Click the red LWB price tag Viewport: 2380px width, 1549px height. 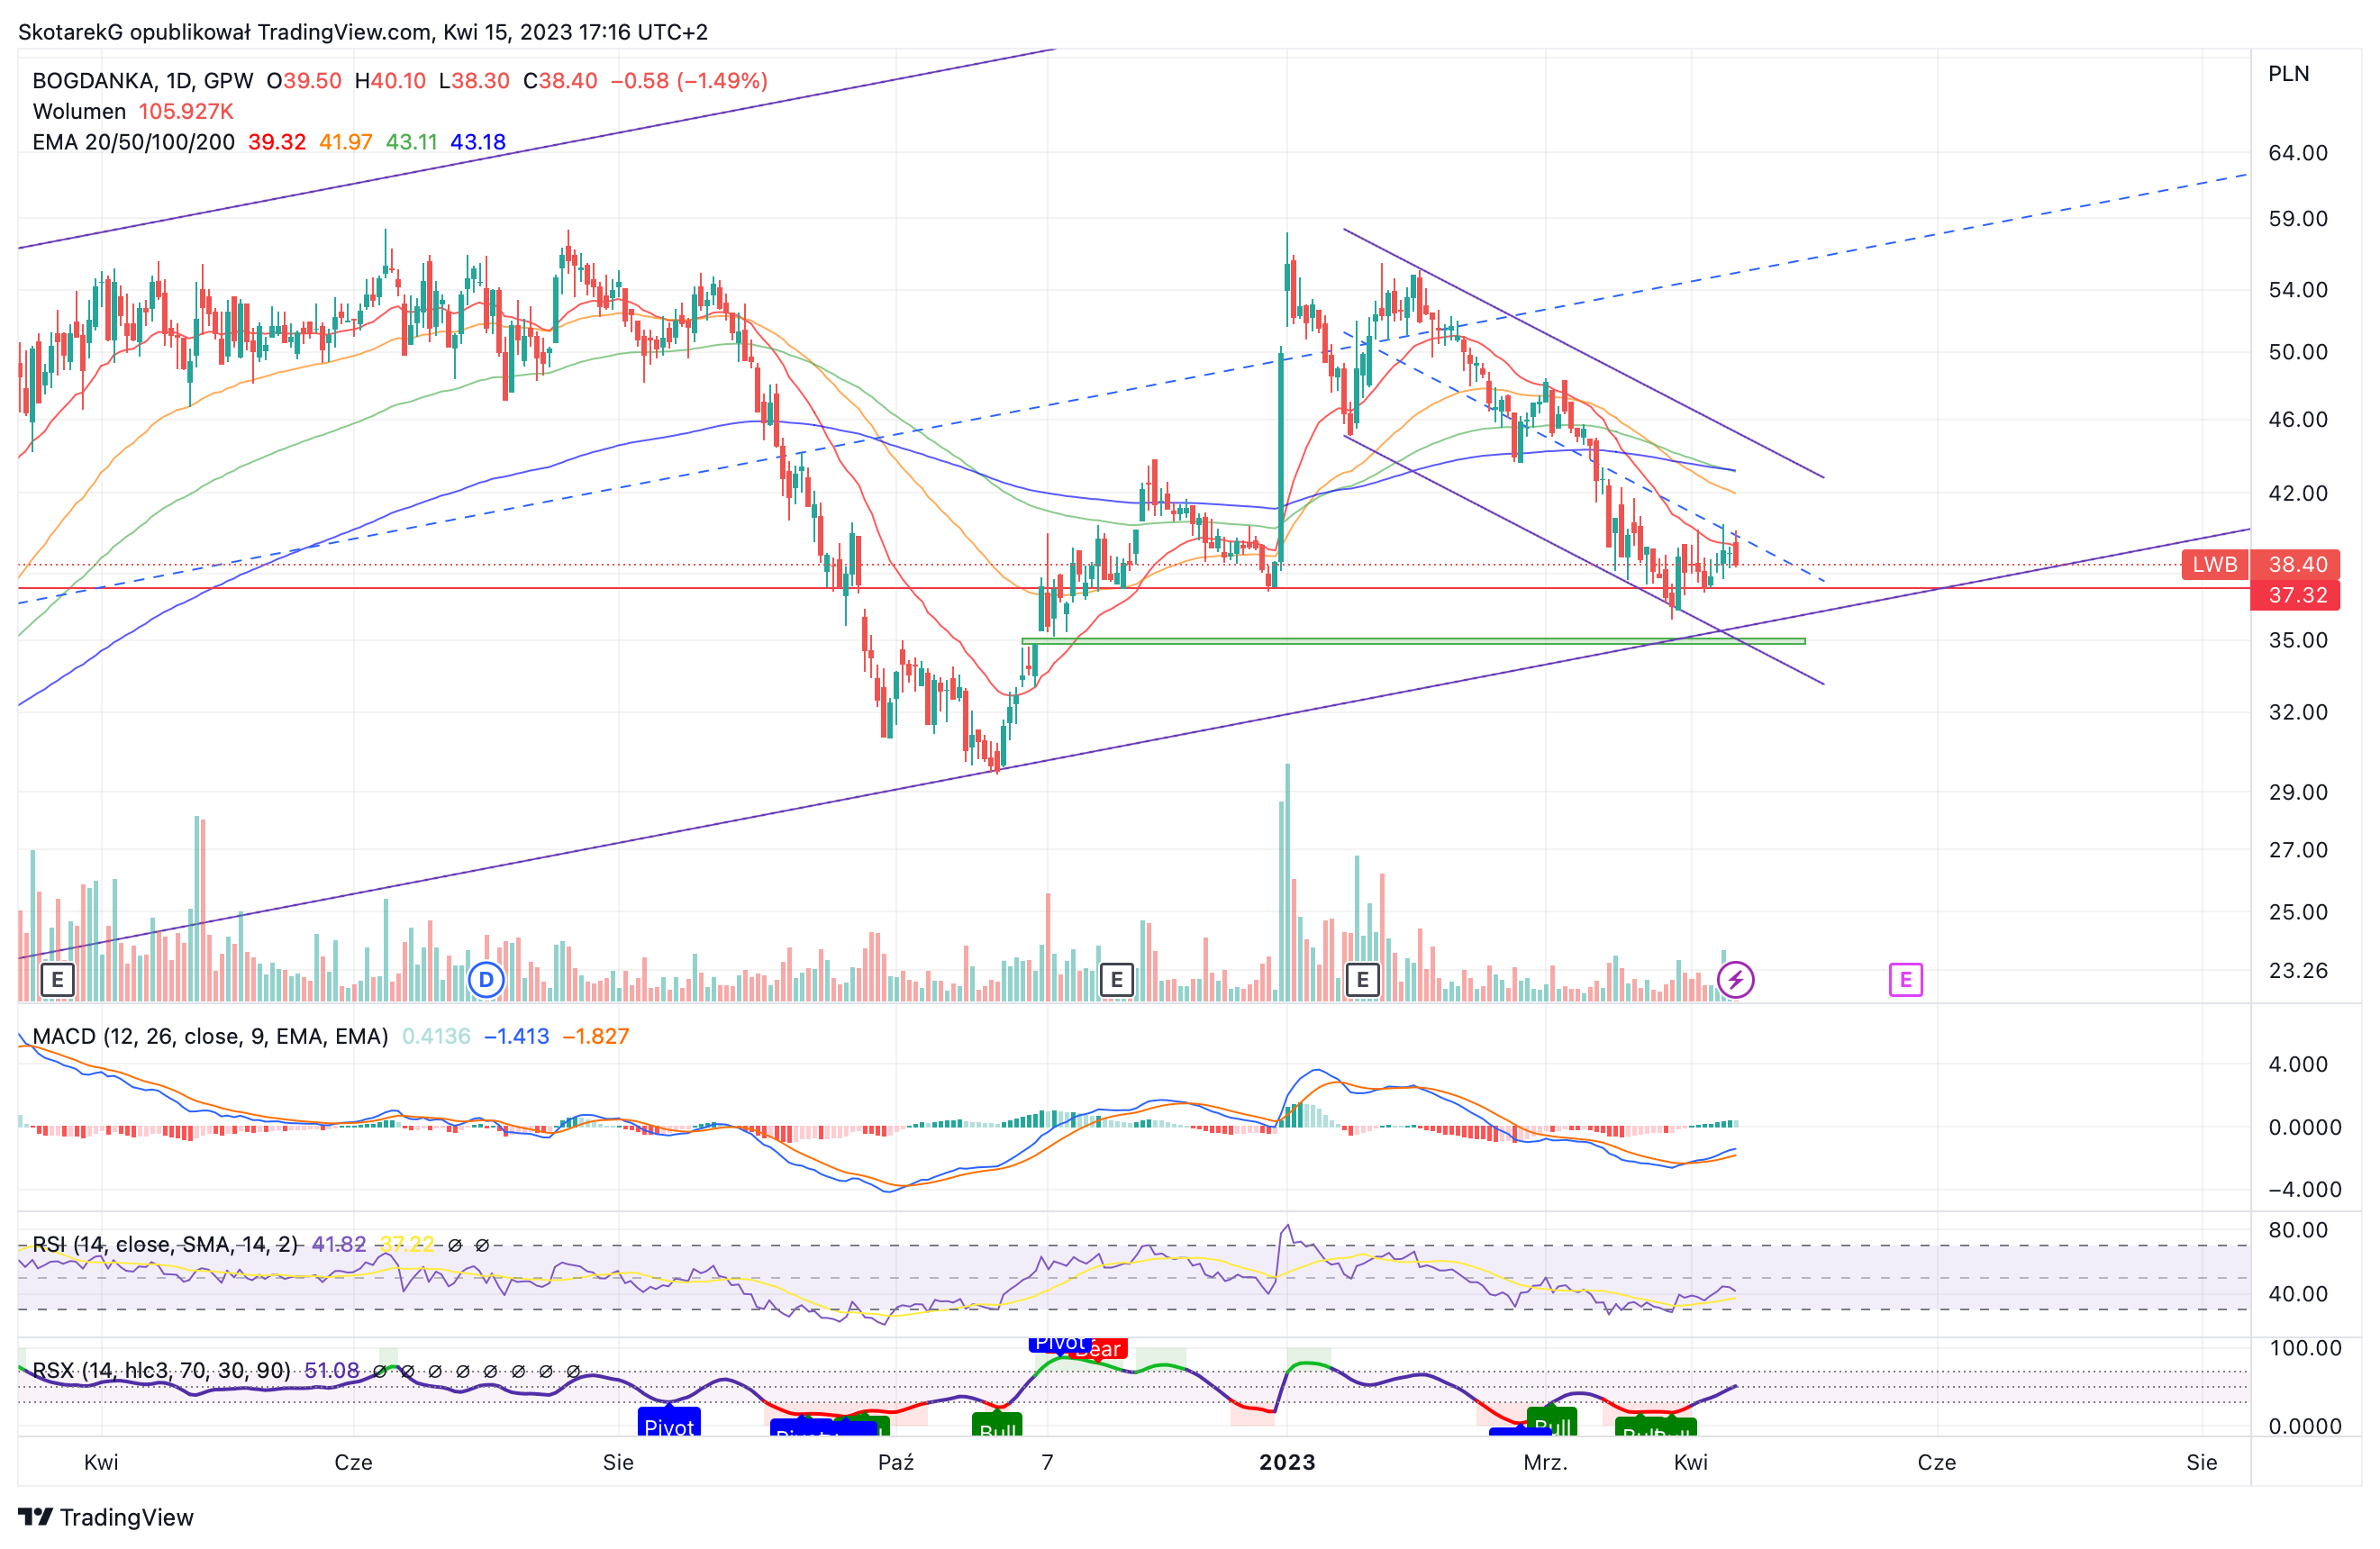pos(2215,564)
